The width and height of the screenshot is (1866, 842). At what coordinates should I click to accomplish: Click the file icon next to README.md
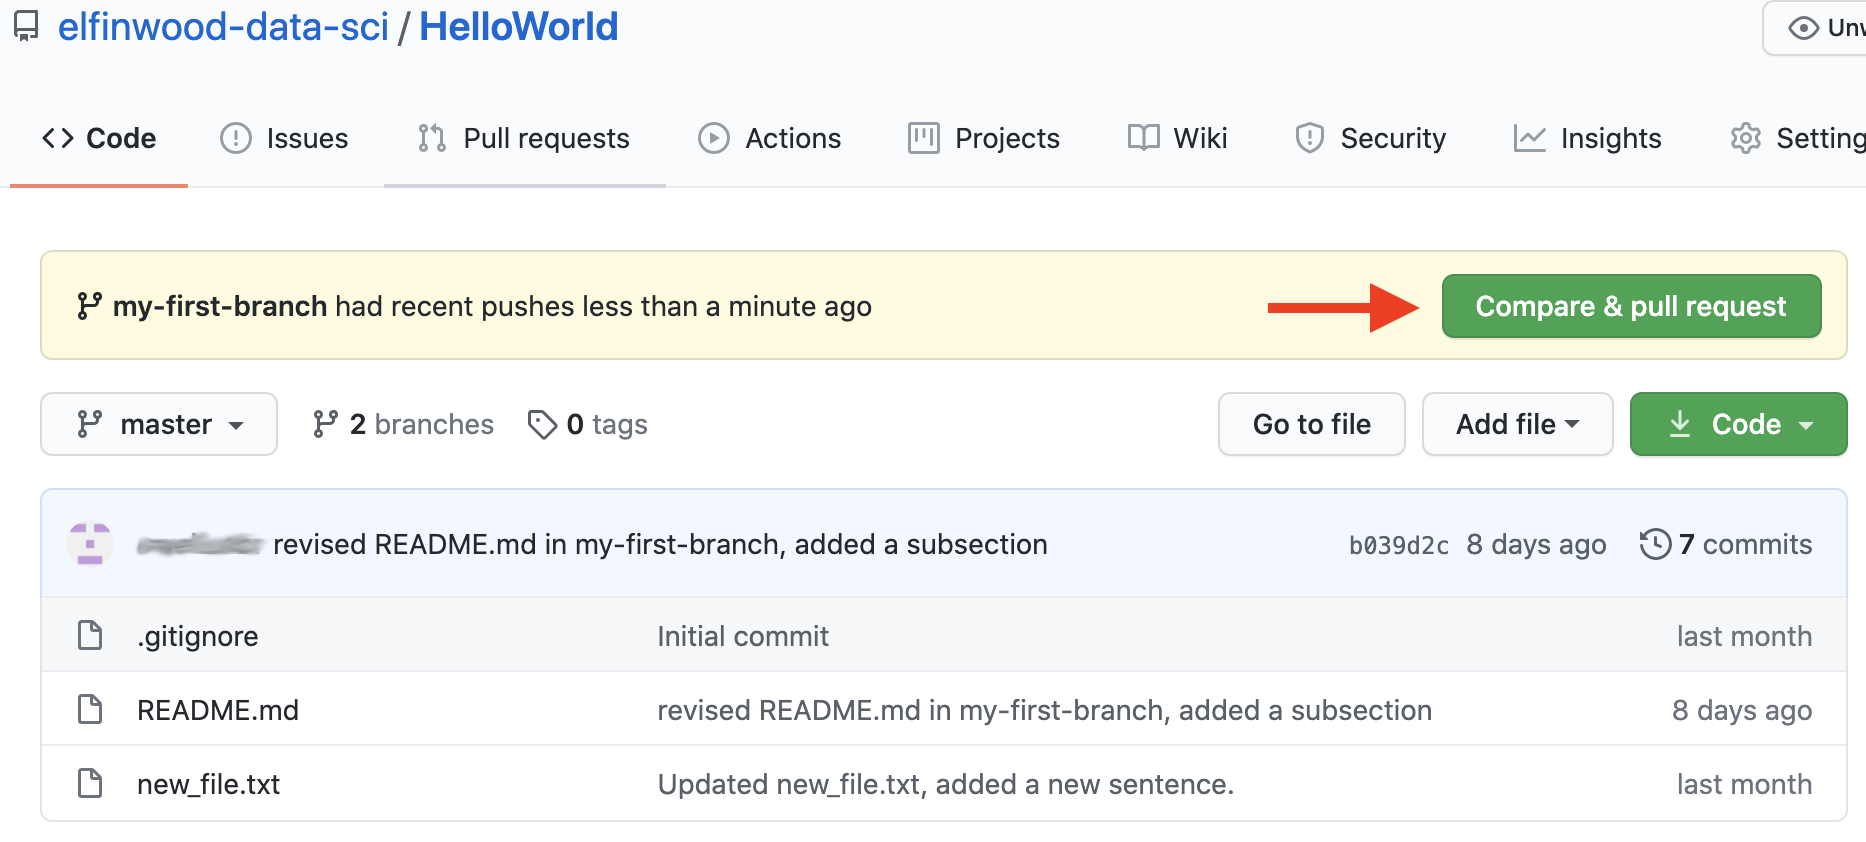pos(90,709)
